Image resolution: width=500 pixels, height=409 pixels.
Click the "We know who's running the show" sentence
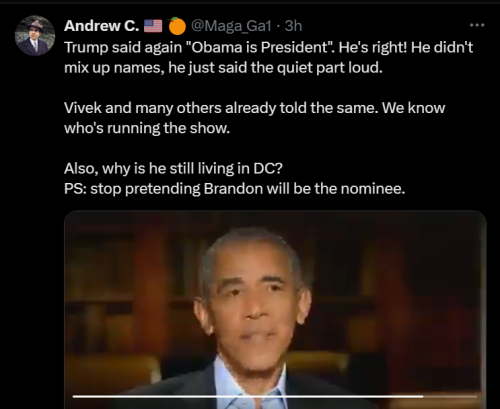(x=254, y=118)
